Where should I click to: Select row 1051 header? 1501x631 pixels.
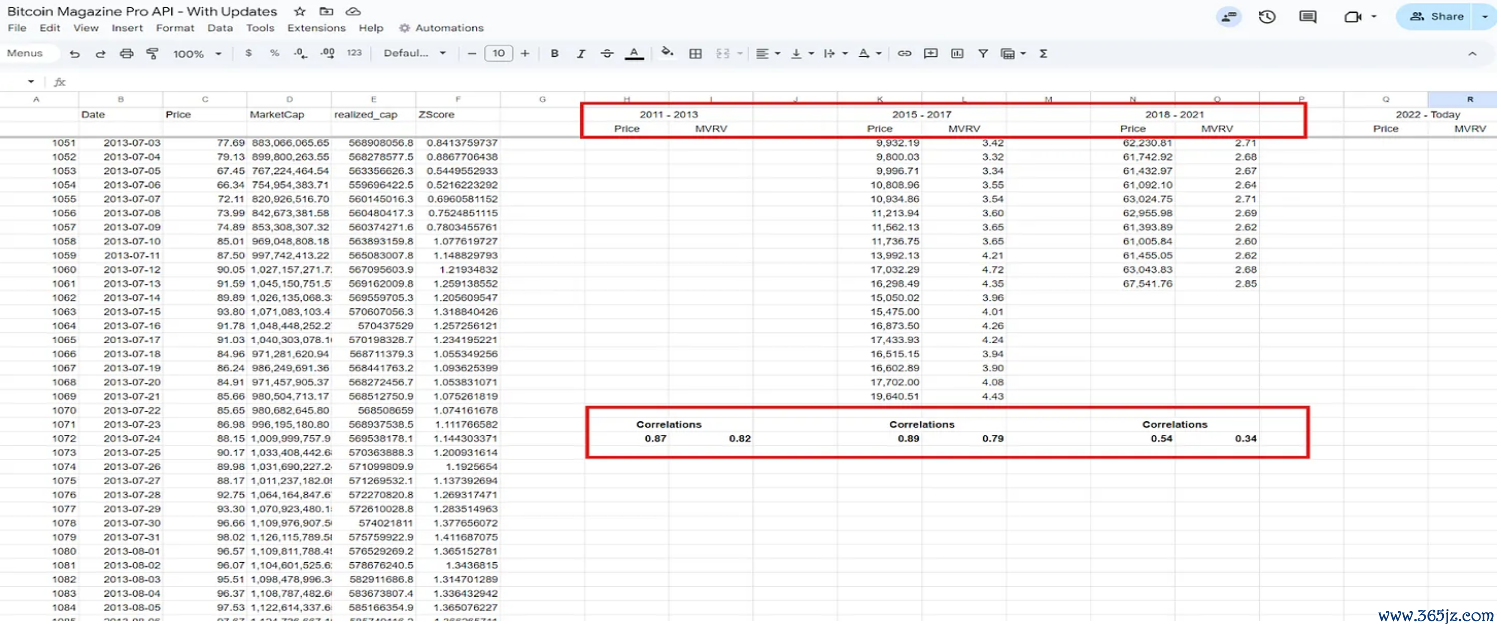(x=64, y=143)
